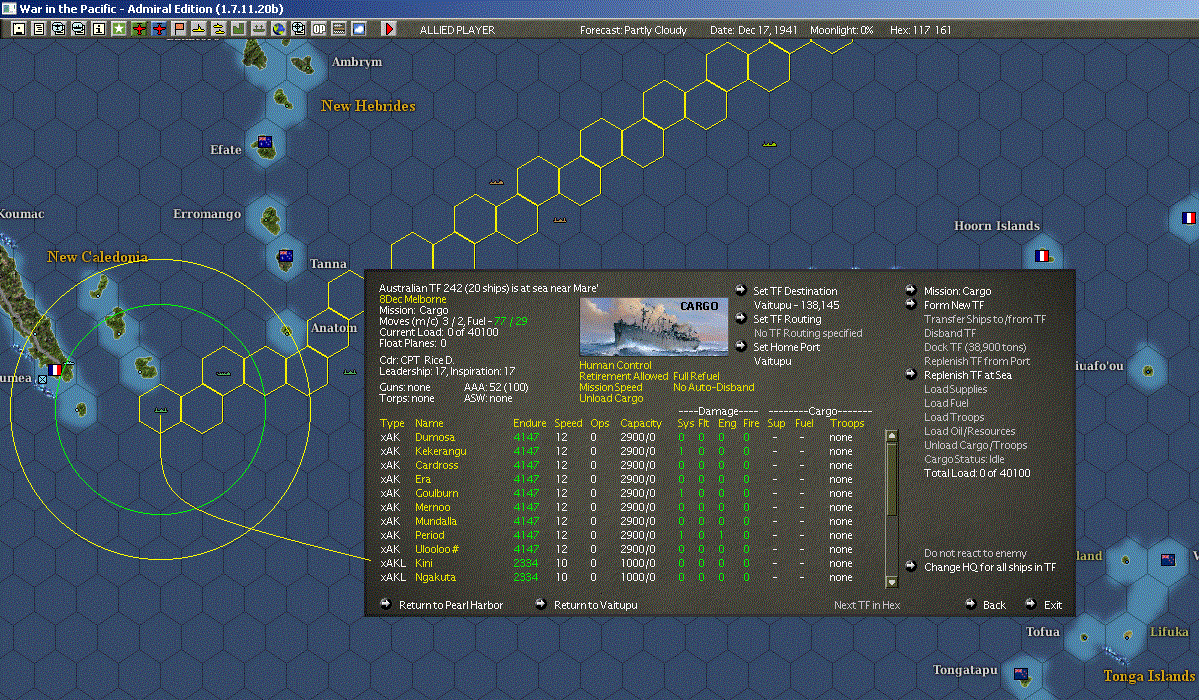This screenshot has height=700, width=1199.
Task: Click the save game disk icon in toolbar
Action: 19,29
